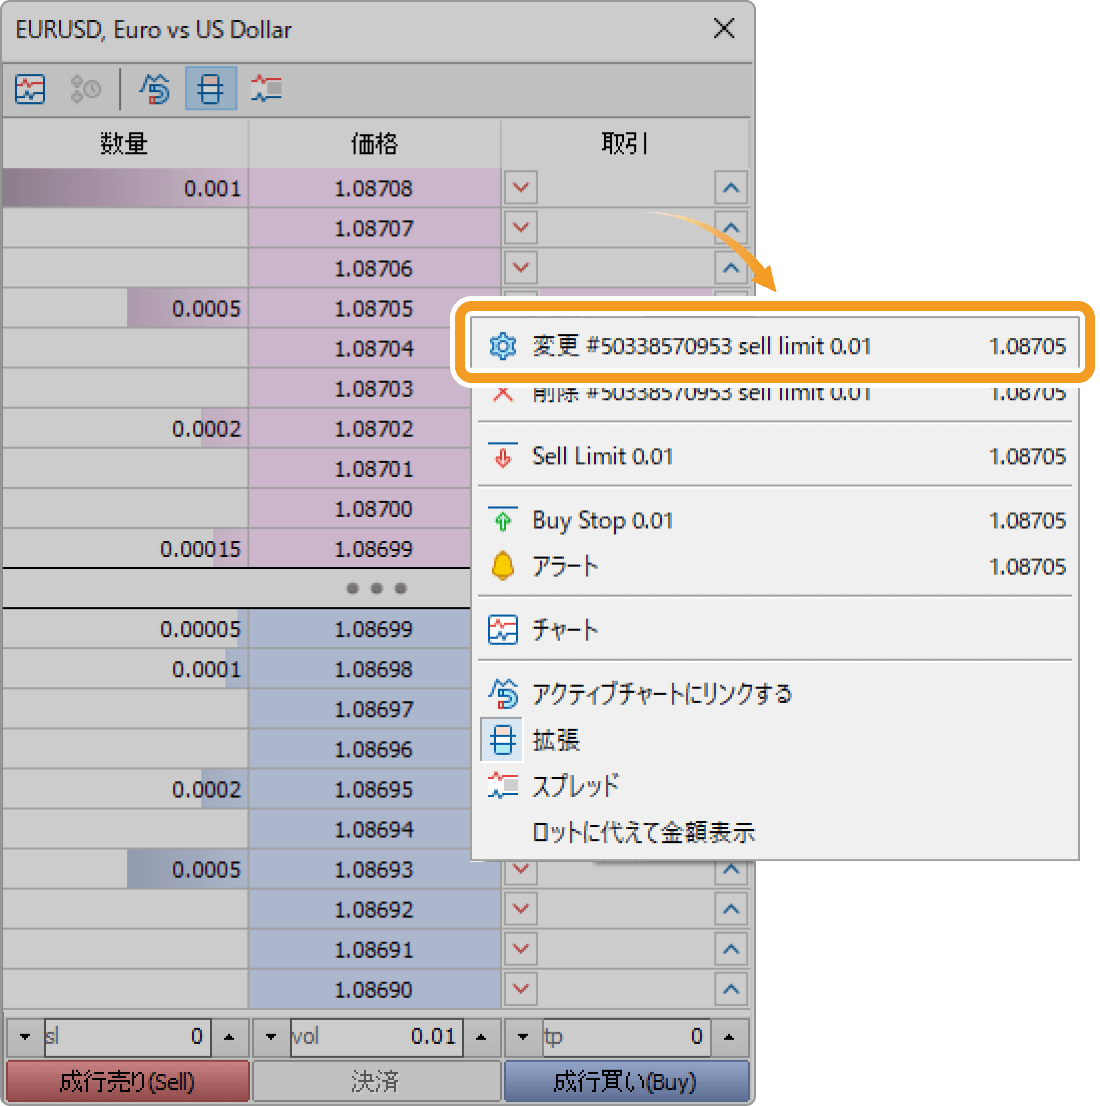Click buy up-arrow at price 1.08691
Image resolution: width=1100 pixels, height=1106 pixels.
pos(731,949)
